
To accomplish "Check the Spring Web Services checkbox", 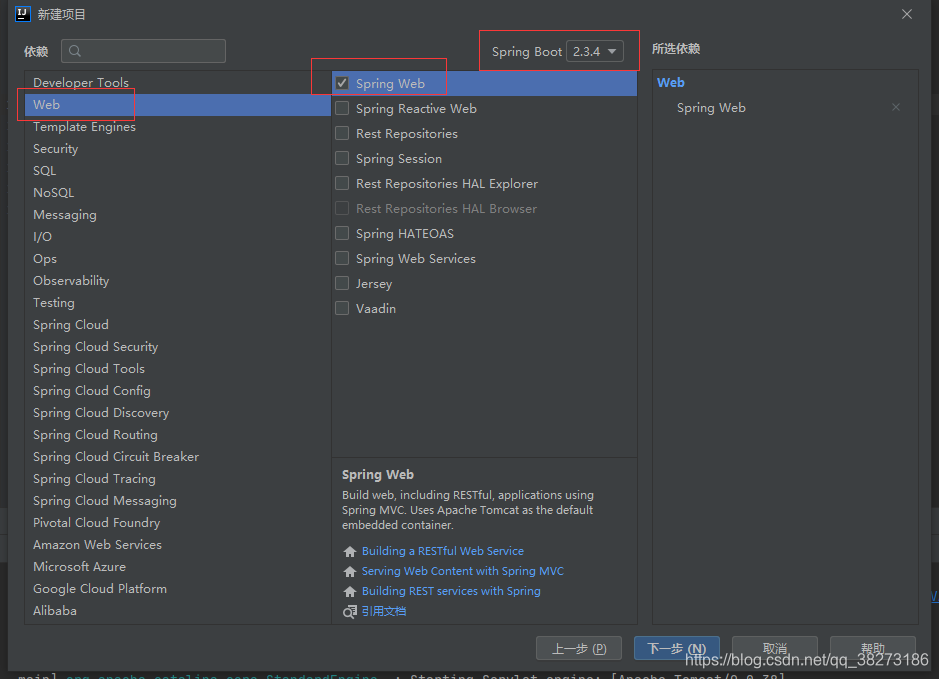I will (342, 258).
